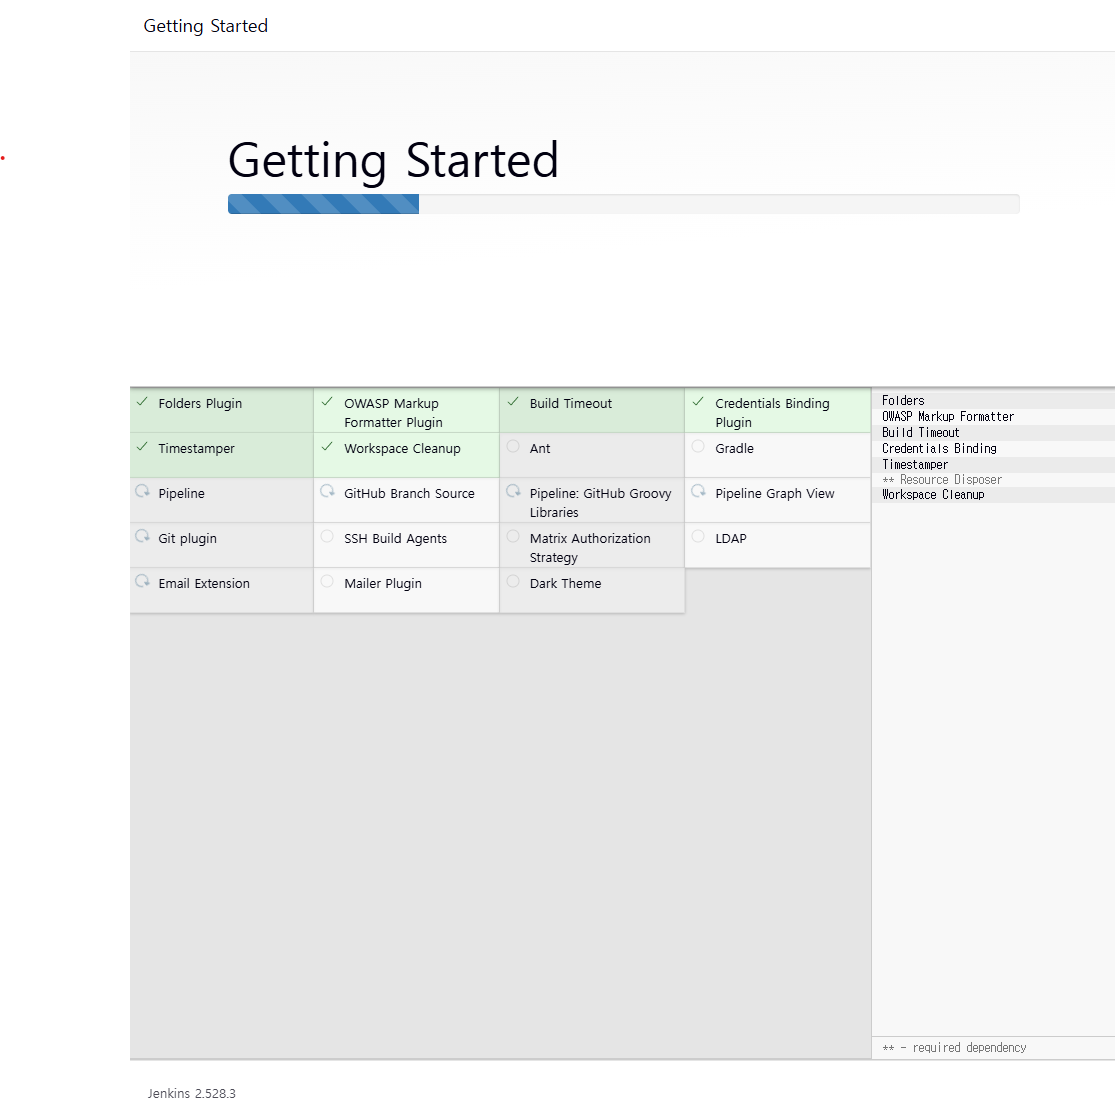Viewport: 1115px width, 1104px height.
Task: Click Credentials Binding in the install log
Action: 939,449
